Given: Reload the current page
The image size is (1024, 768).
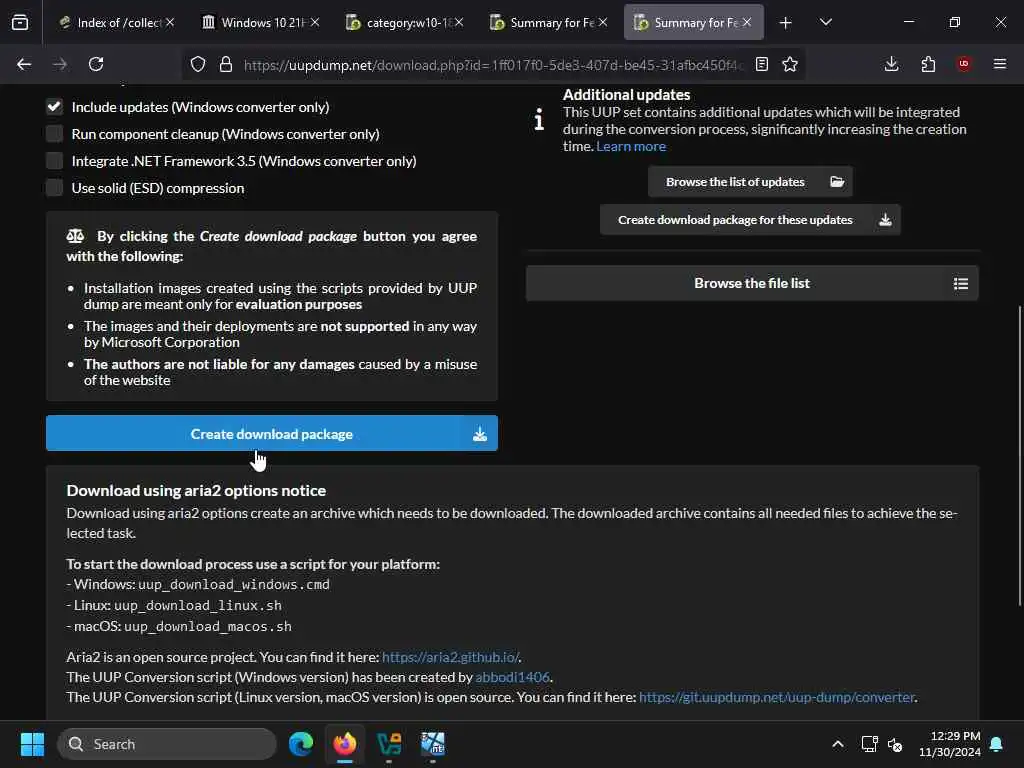Looking at the screenshot, I should point(96,64).
